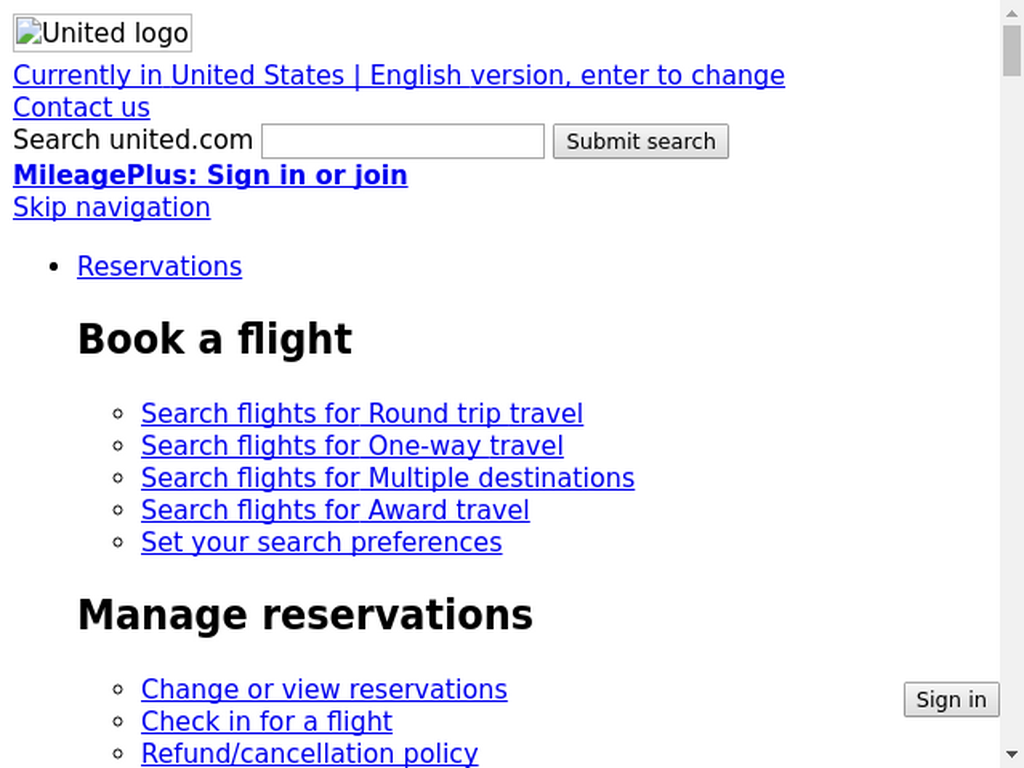1024x768 pixels.
Task: Select Search flights for Round trip travel
Action: pyautogui.click(x=362, y=413)
